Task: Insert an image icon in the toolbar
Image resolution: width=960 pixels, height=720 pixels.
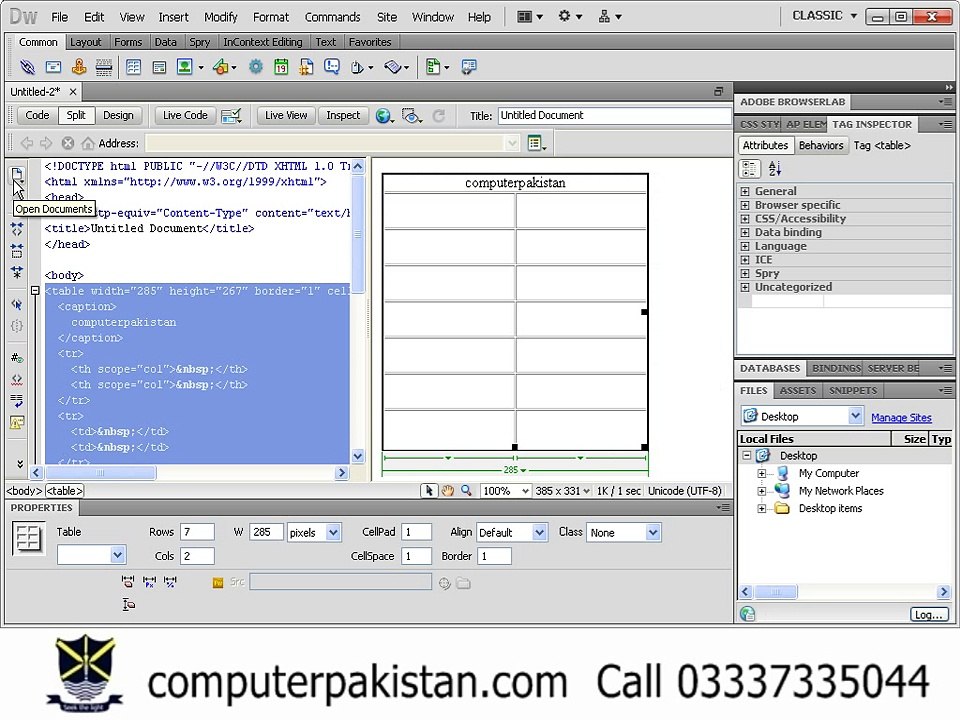Action: pos(184,67)
